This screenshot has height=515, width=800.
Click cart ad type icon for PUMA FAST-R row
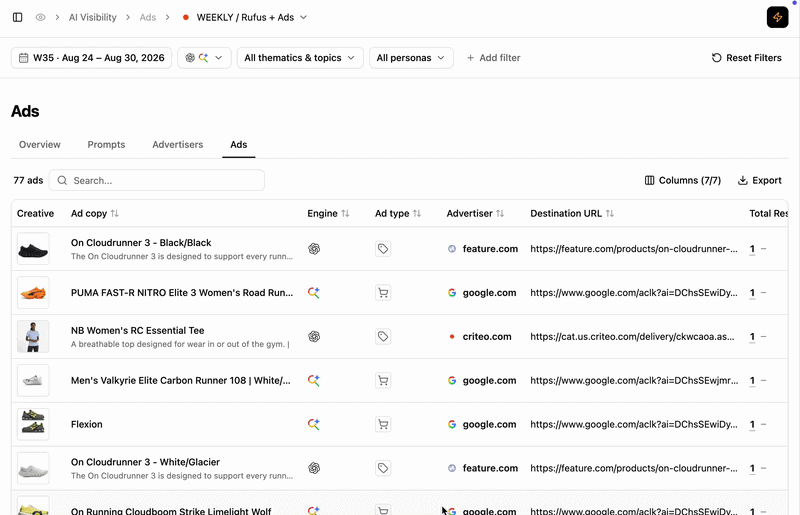tap(383, 292)
